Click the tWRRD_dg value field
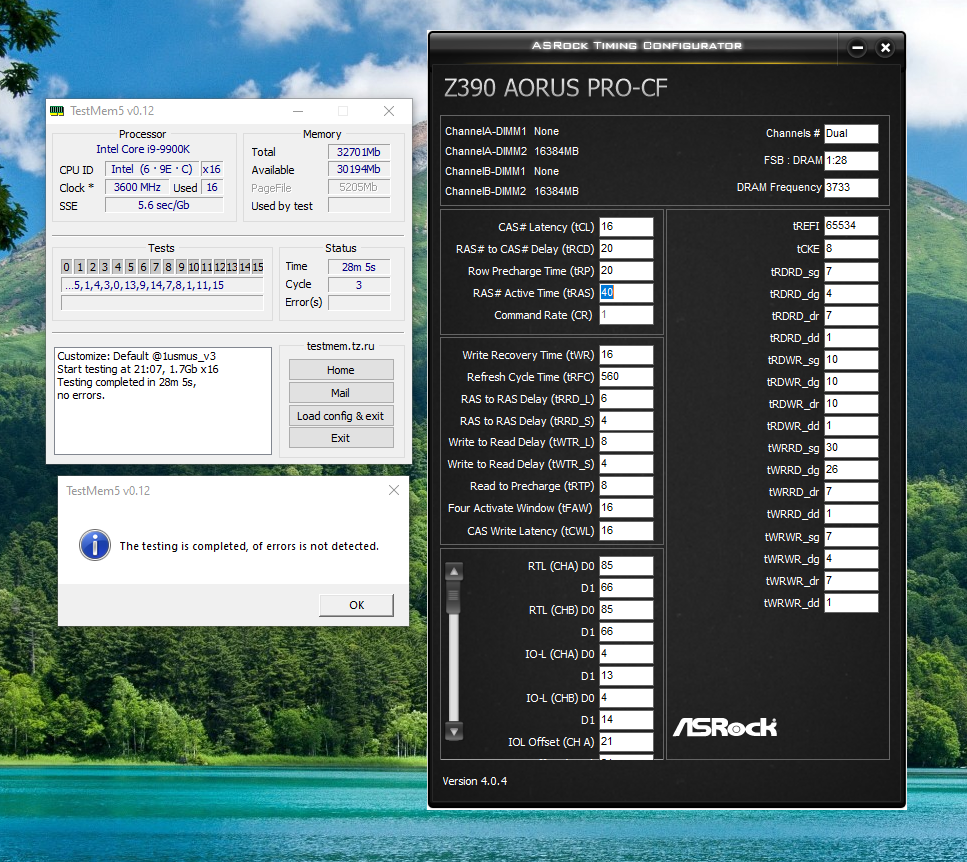This screenshot has width=967, height=862. click(x=851, y=470)
